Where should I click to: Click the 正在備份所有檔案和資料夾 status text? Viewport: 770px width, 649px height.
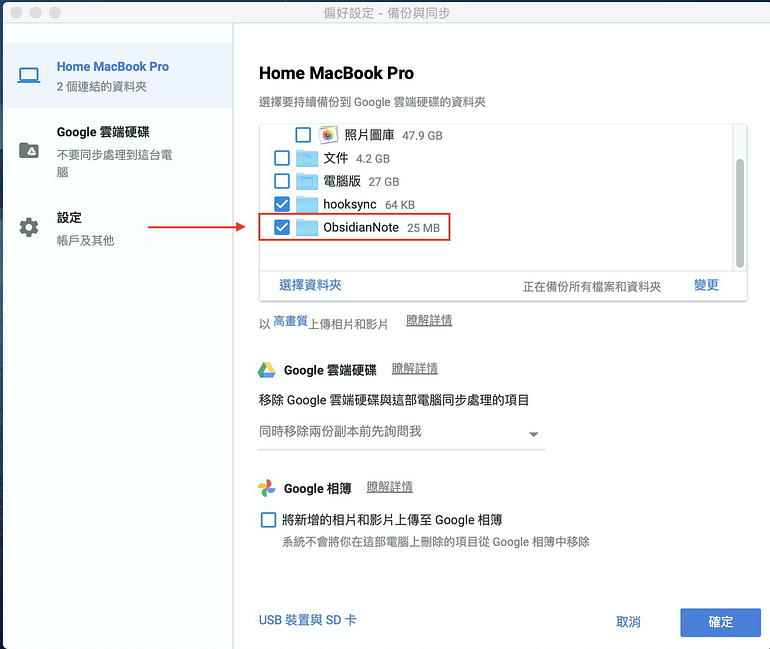tap(592, 287)
